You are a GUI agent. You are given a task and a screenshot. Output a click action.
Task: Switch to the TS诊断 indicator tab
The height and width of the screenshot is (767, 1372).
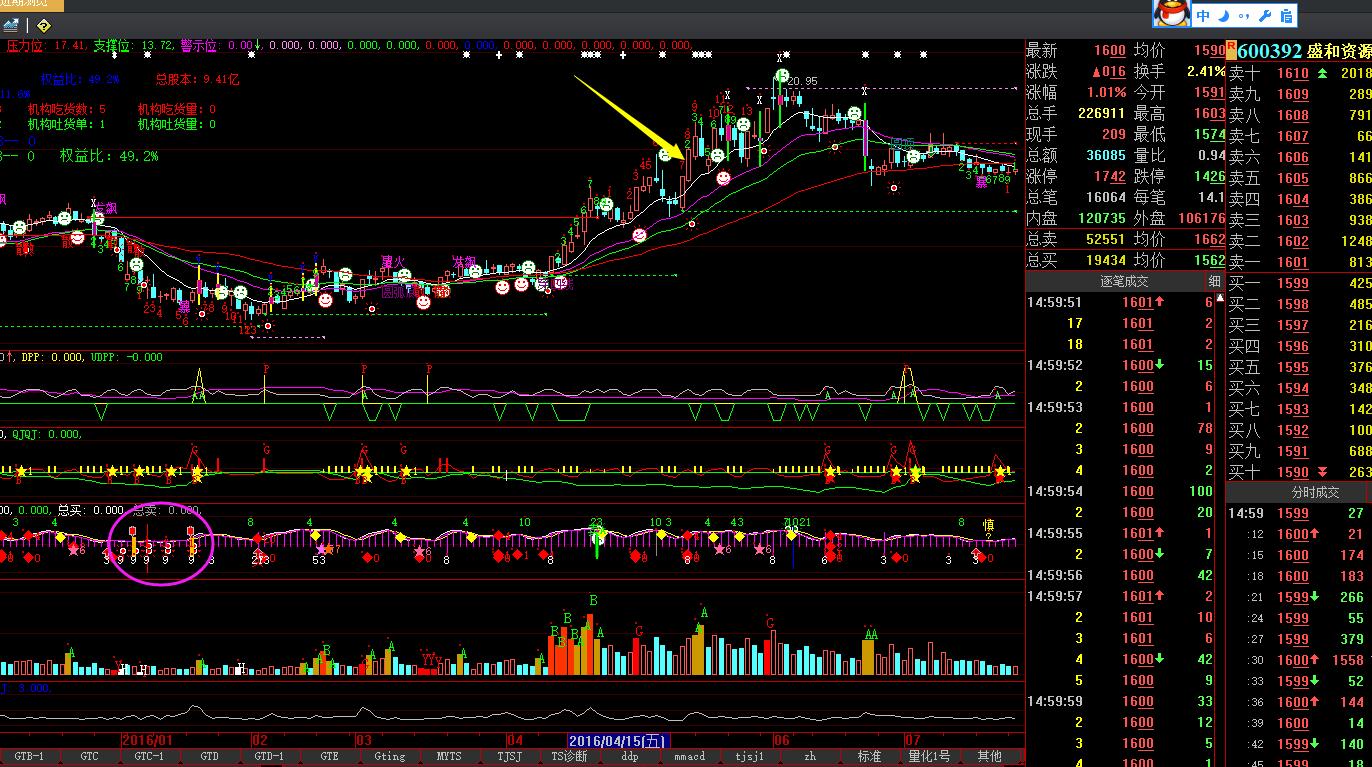[569, 757]
